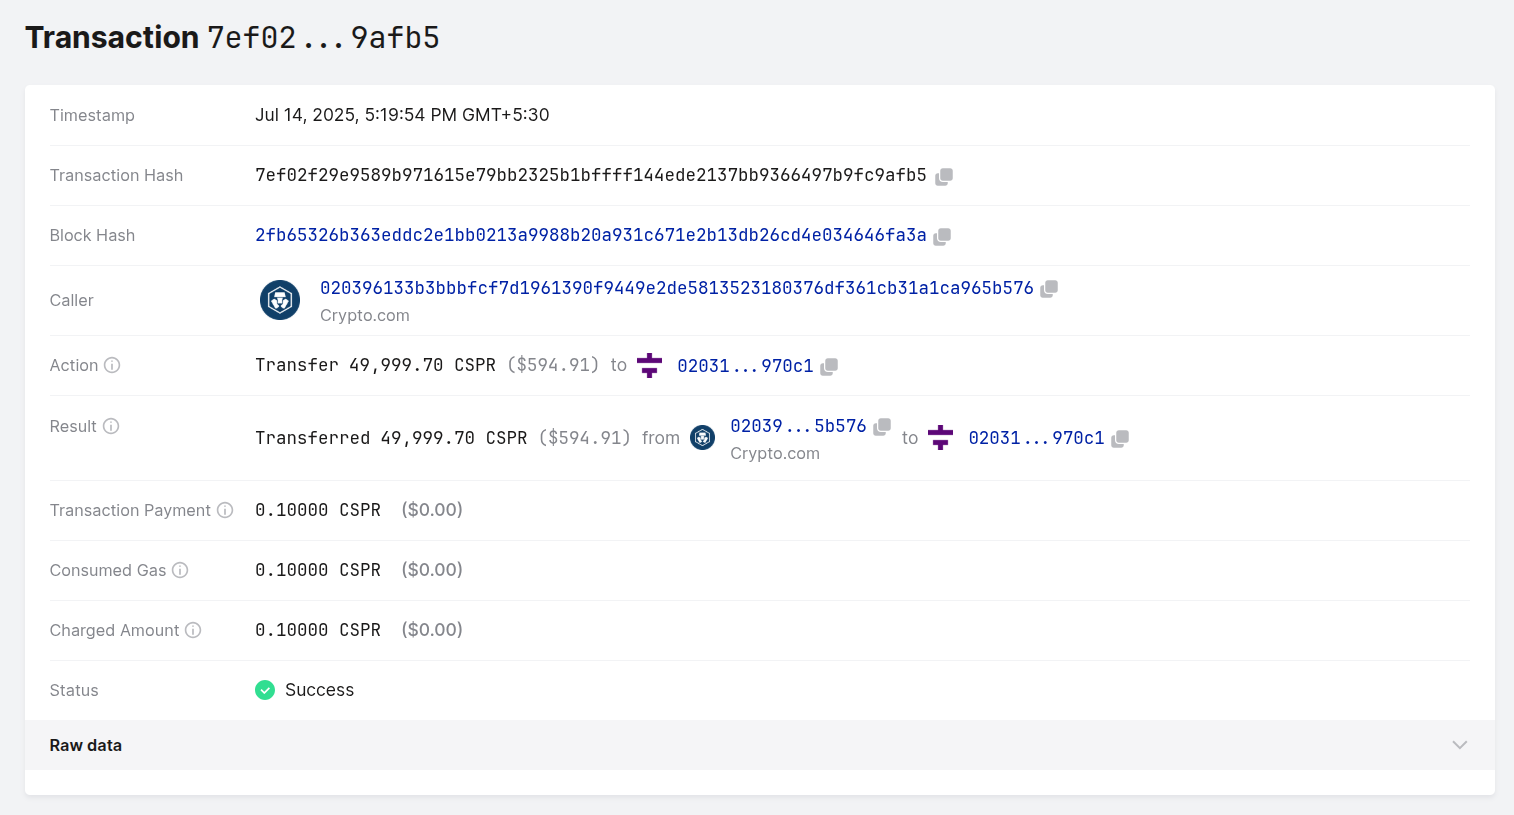This screenshot has width=1514, height=815.
Task: Click Charged Amount 0.10000 CSPR value
Action: click(x=318, y=630)
